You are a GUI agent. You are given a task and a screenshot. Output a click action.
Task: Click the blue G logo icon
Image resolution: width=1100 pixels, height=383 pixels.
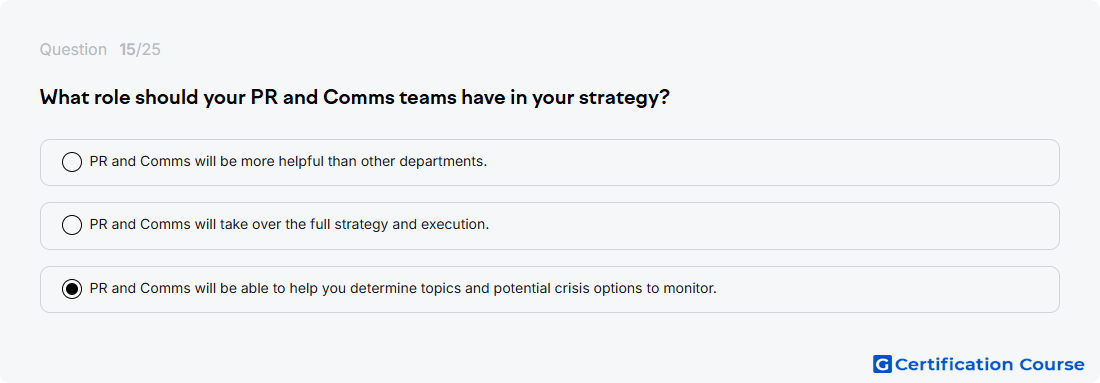pos(882,364)
